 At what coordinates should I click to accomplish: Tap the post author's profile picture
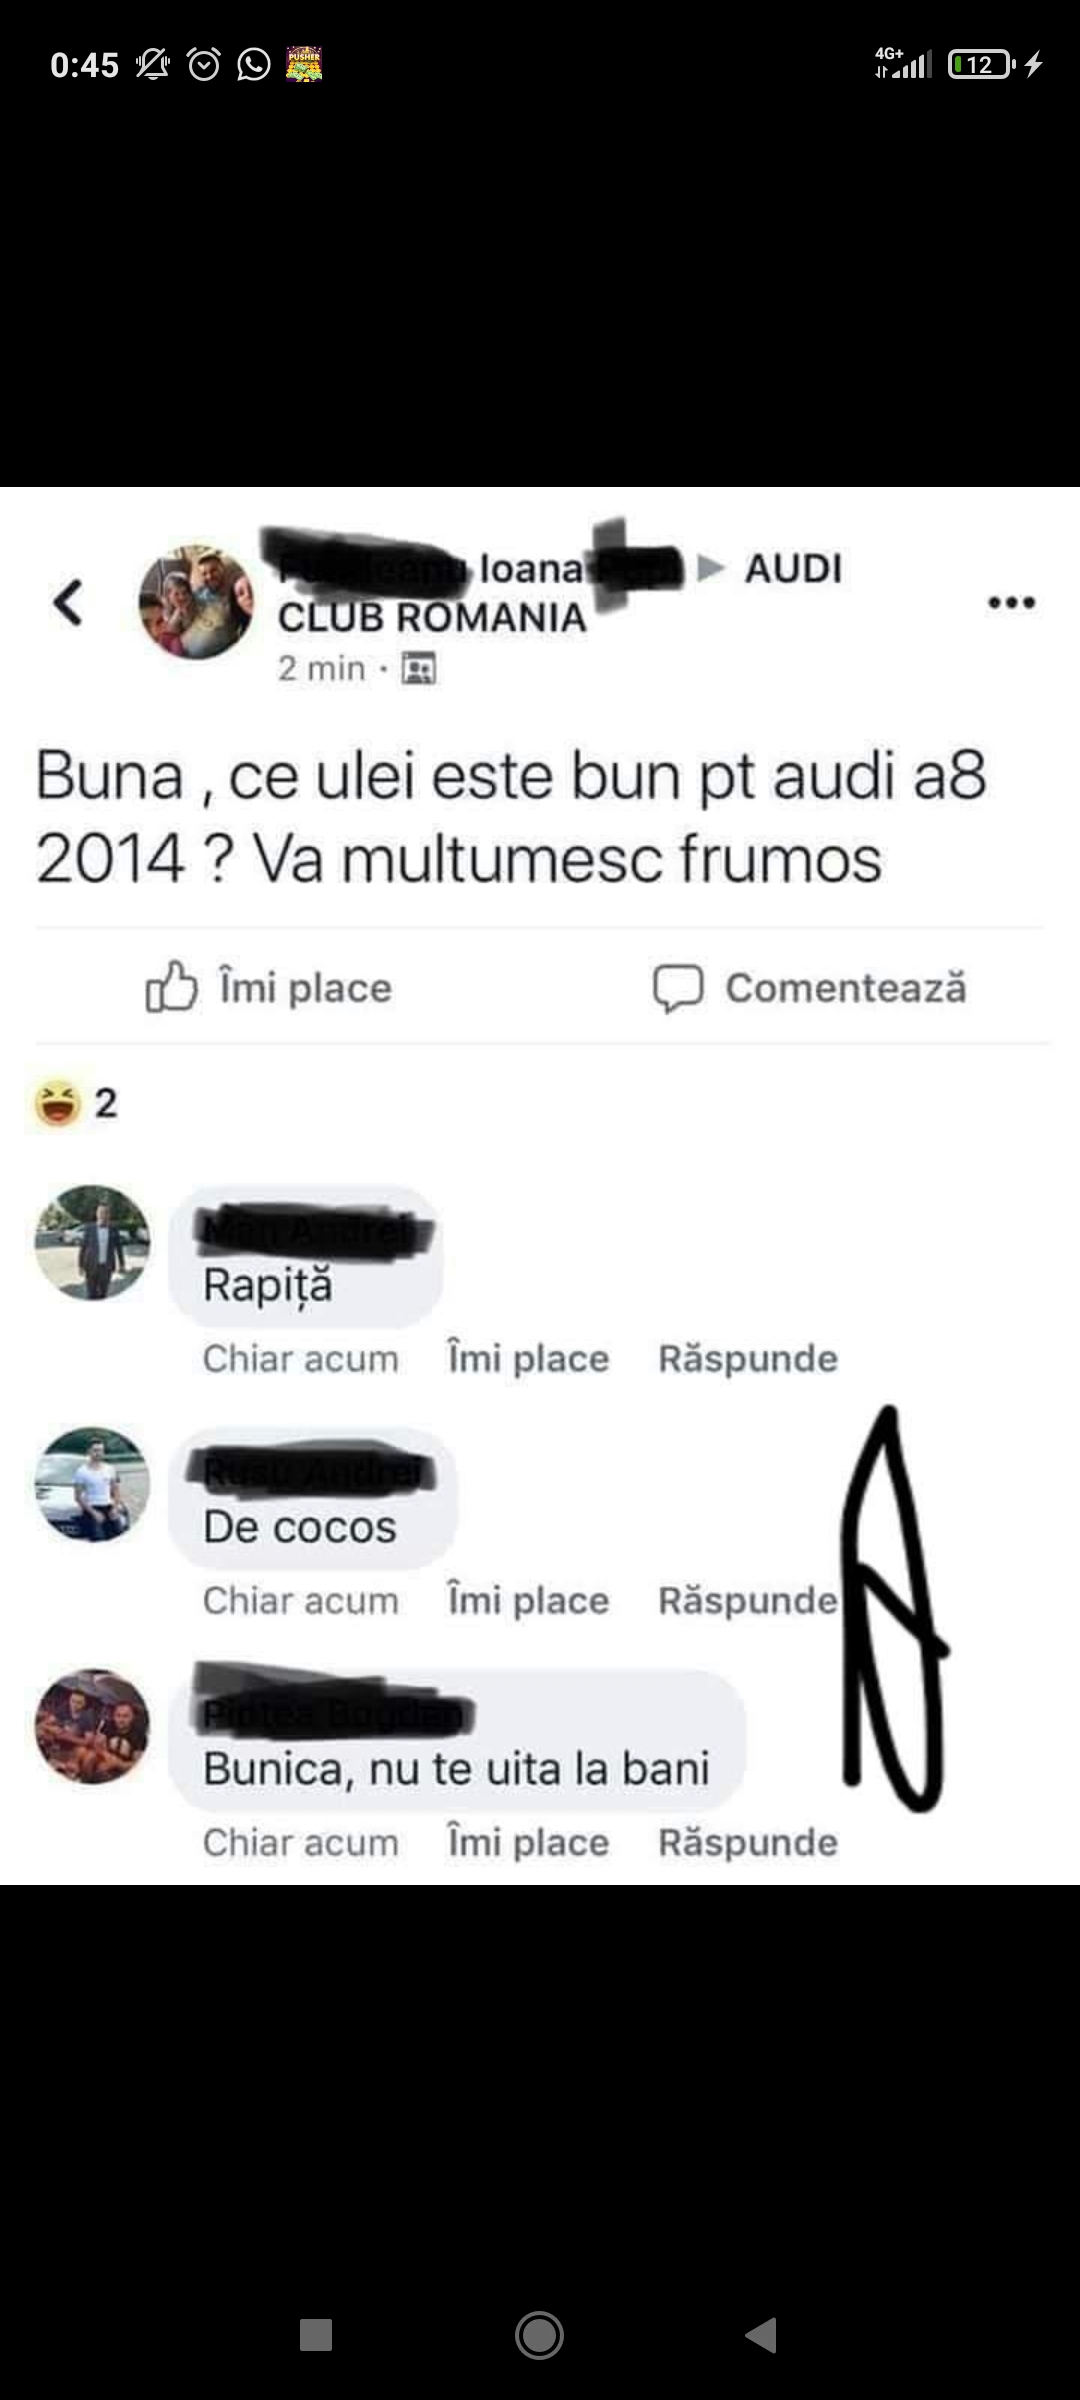coord(196,602)
